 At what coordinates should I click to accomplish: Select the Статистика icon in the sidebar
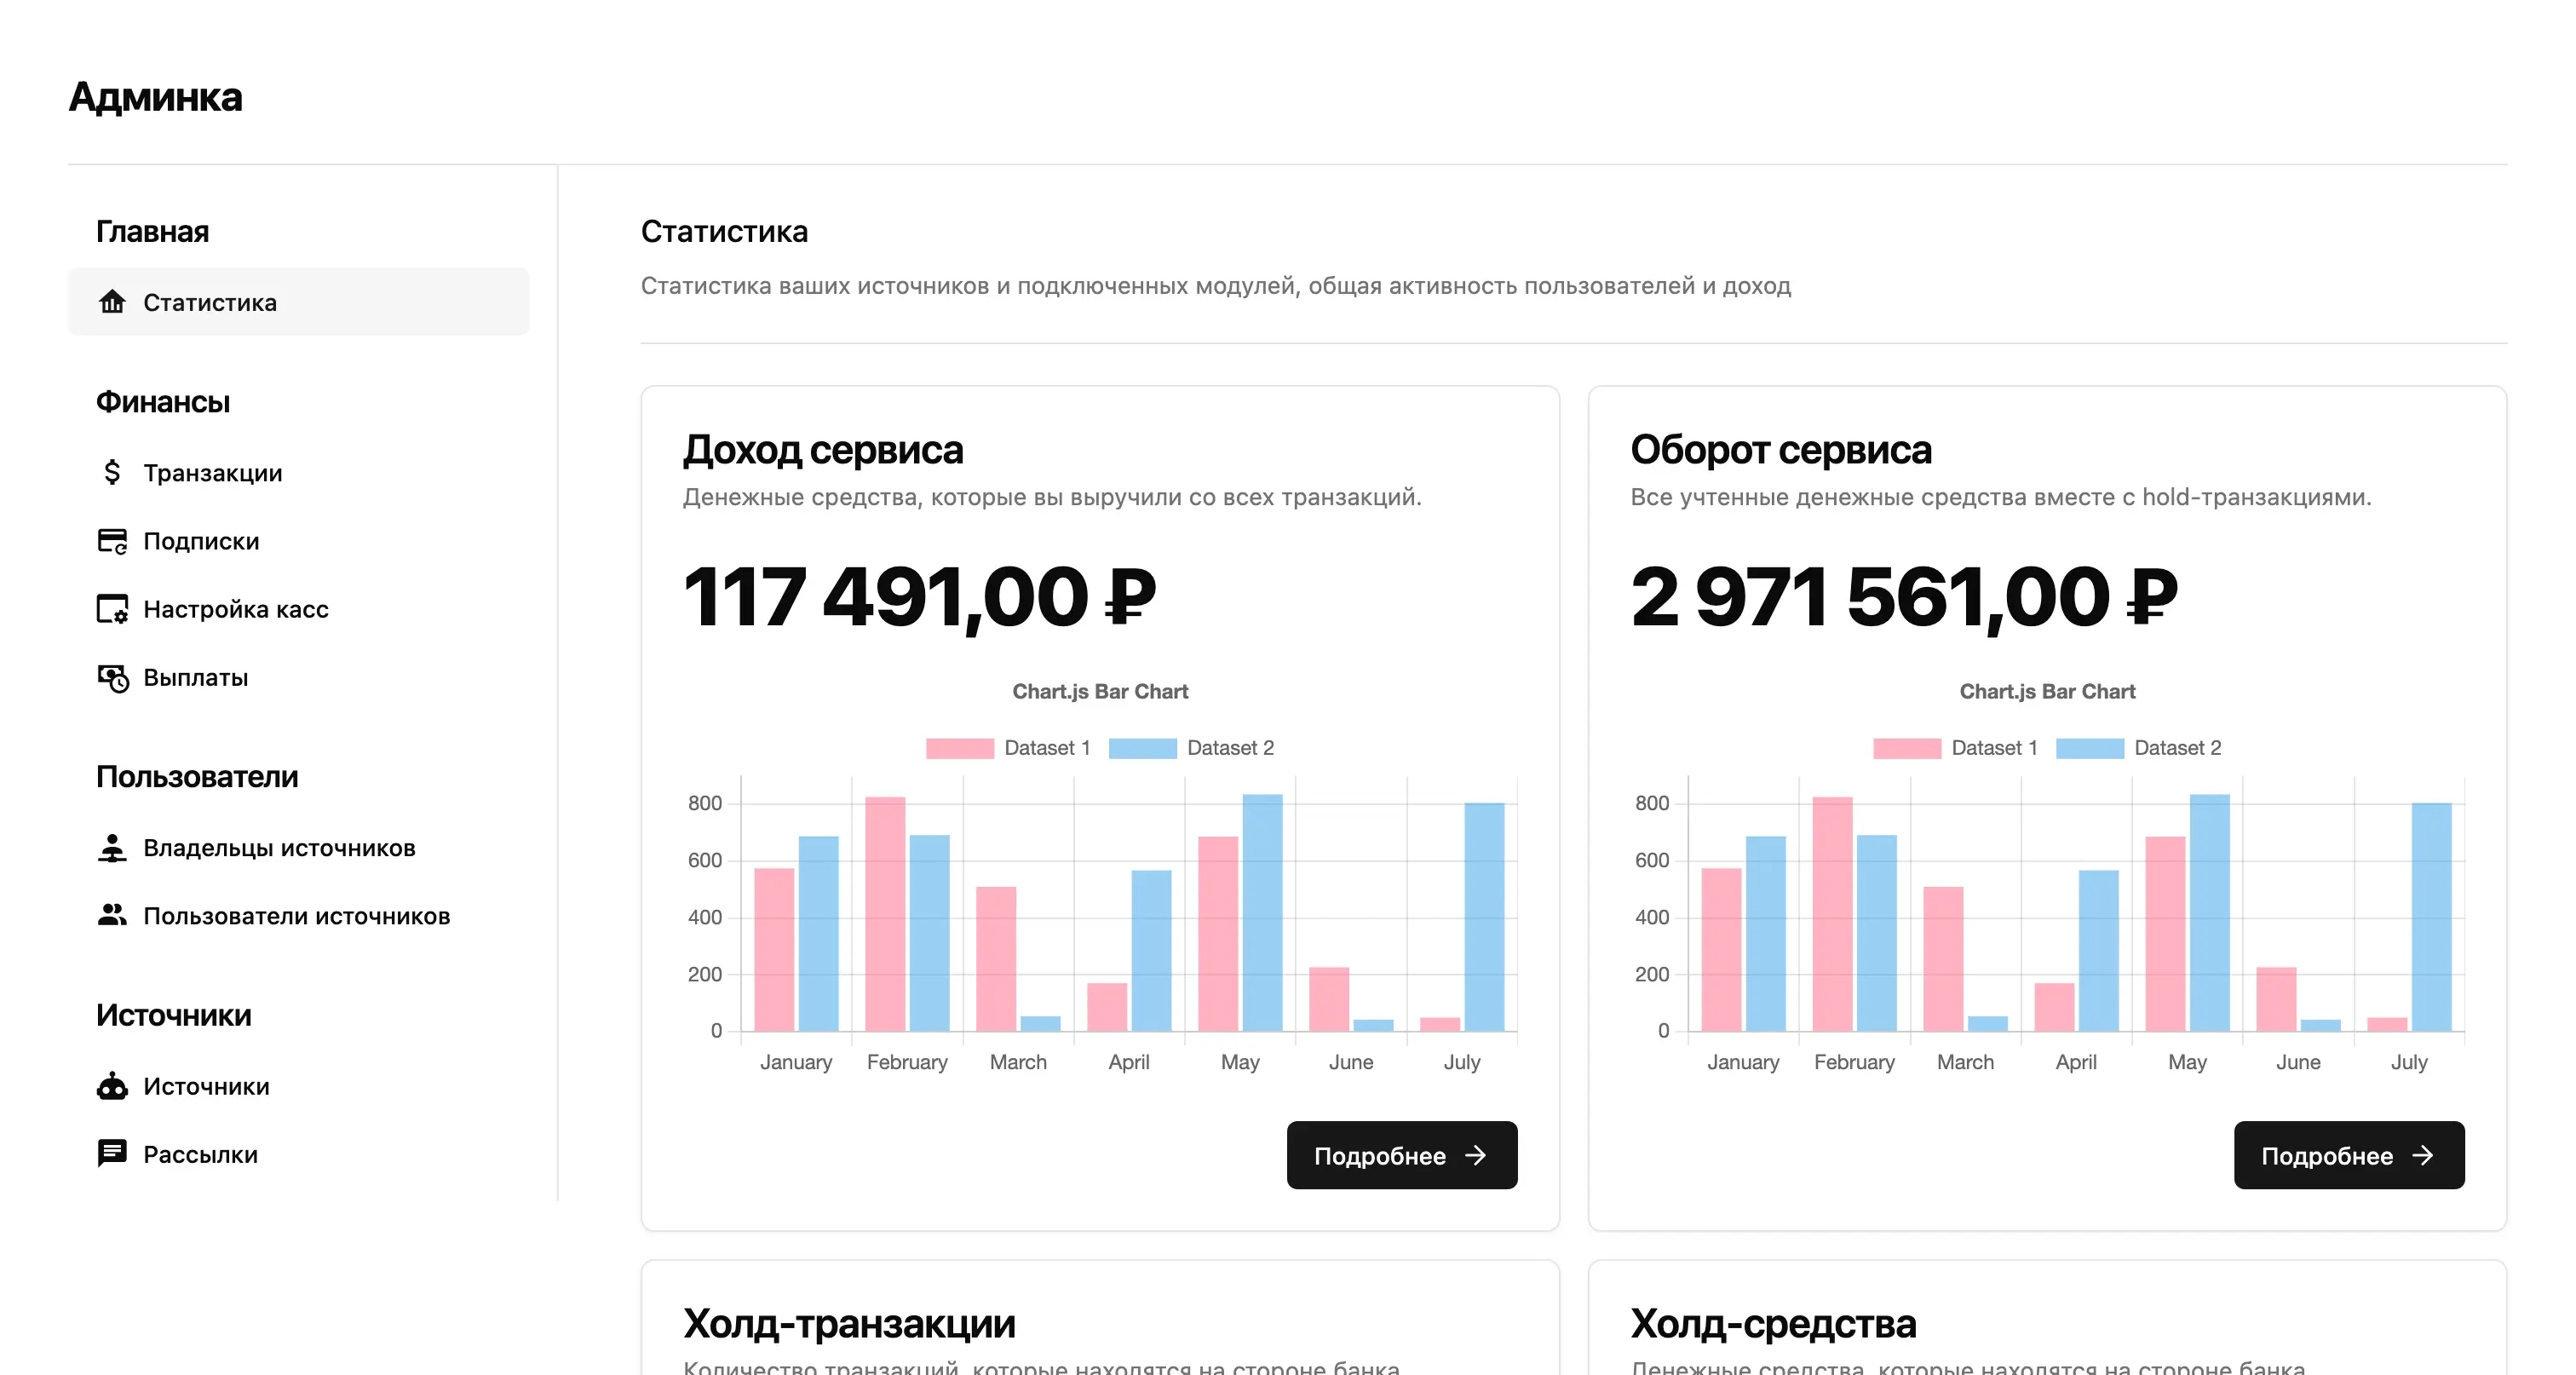tap(112, 302)
